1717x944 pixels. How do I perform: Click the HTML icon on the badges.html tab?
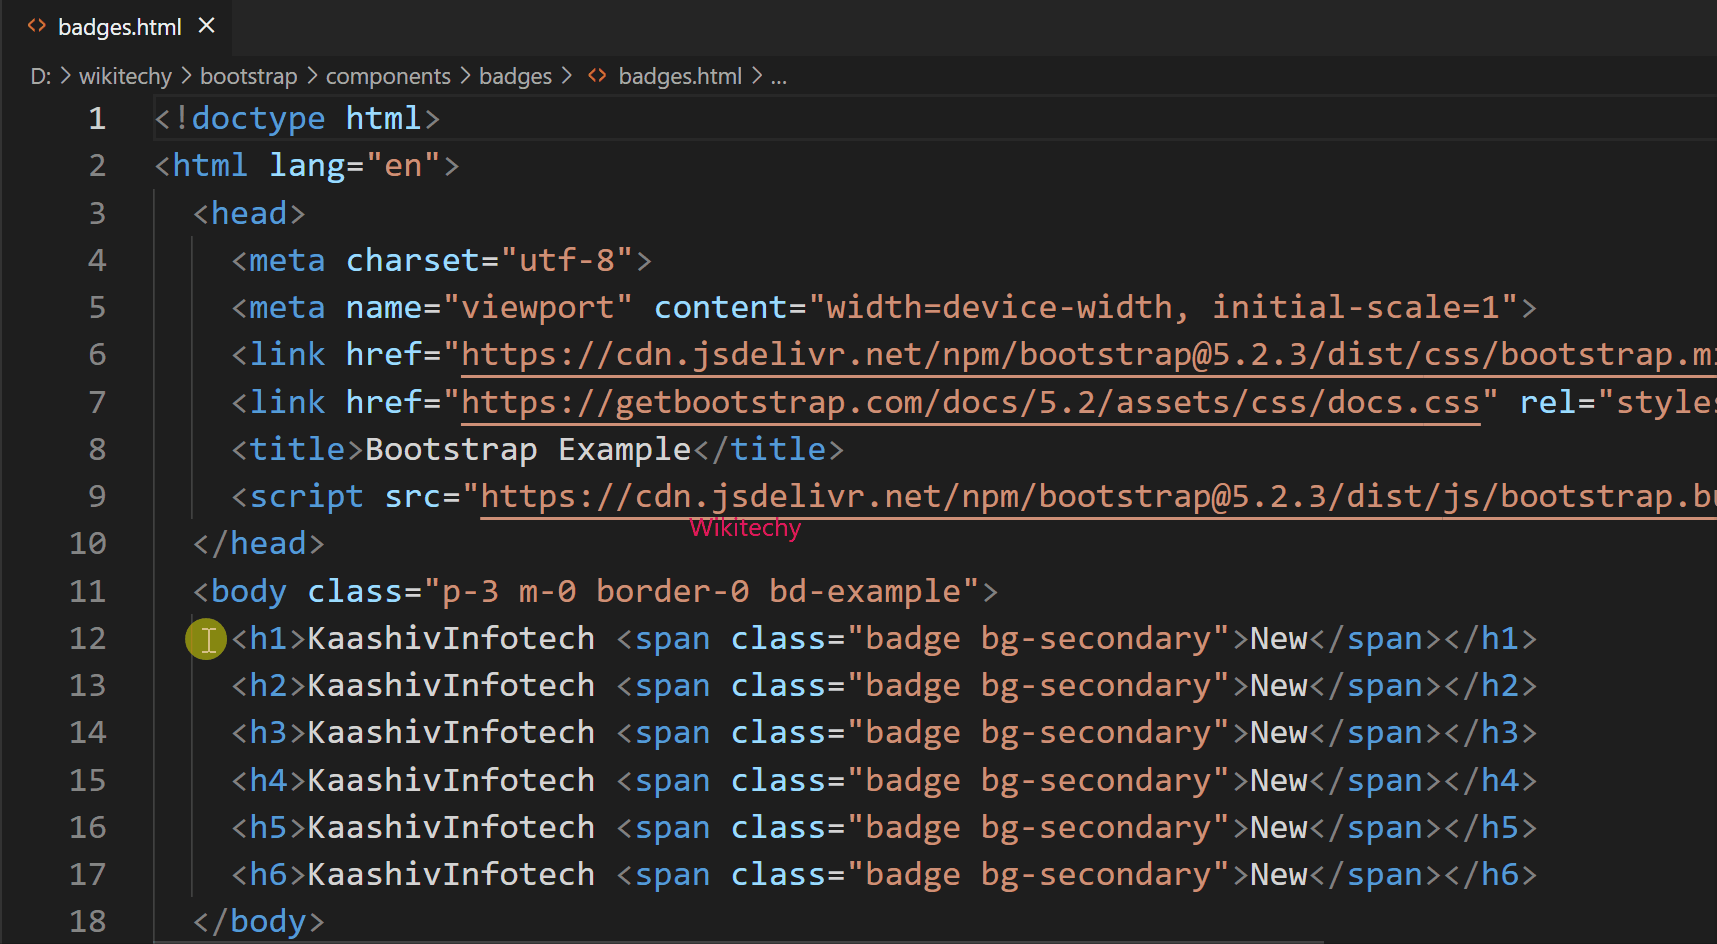click(36, 26)
